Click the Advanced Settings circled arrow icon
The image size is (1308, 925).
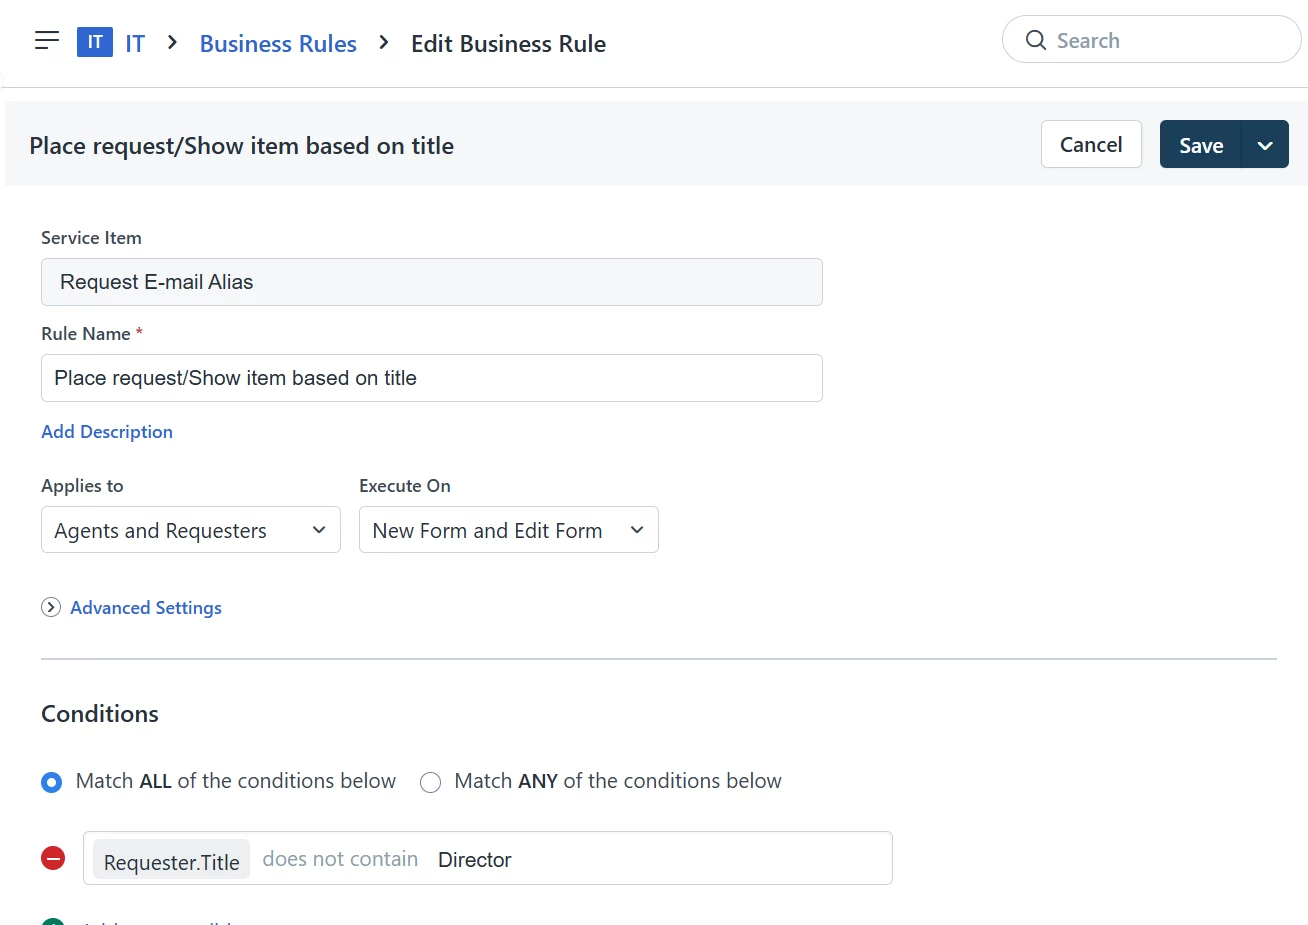tap(51, 607)
